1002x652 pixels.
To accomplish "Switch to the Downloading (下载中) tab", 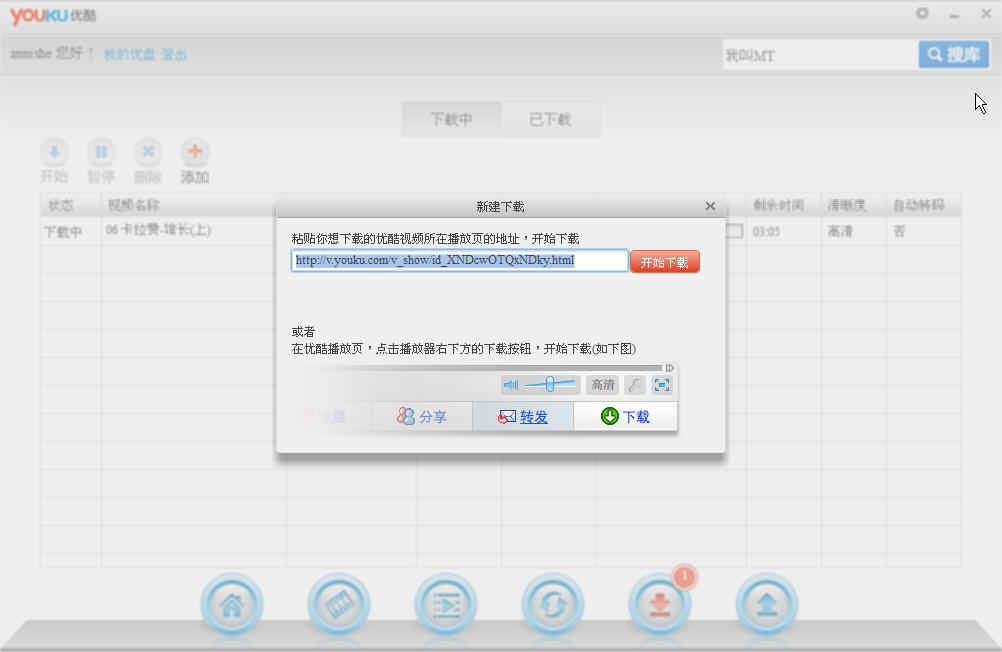I will 452,119.
